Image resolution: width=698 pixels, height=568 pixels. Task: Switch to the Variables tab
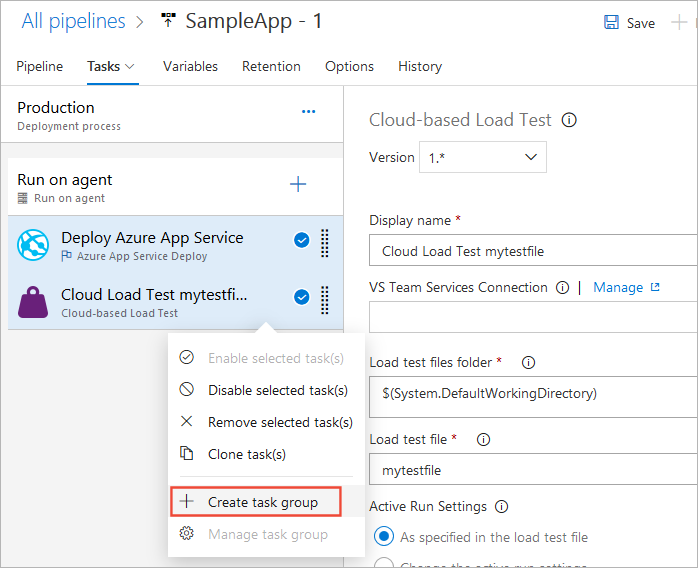pyautogui.click(x=190, y=66)
